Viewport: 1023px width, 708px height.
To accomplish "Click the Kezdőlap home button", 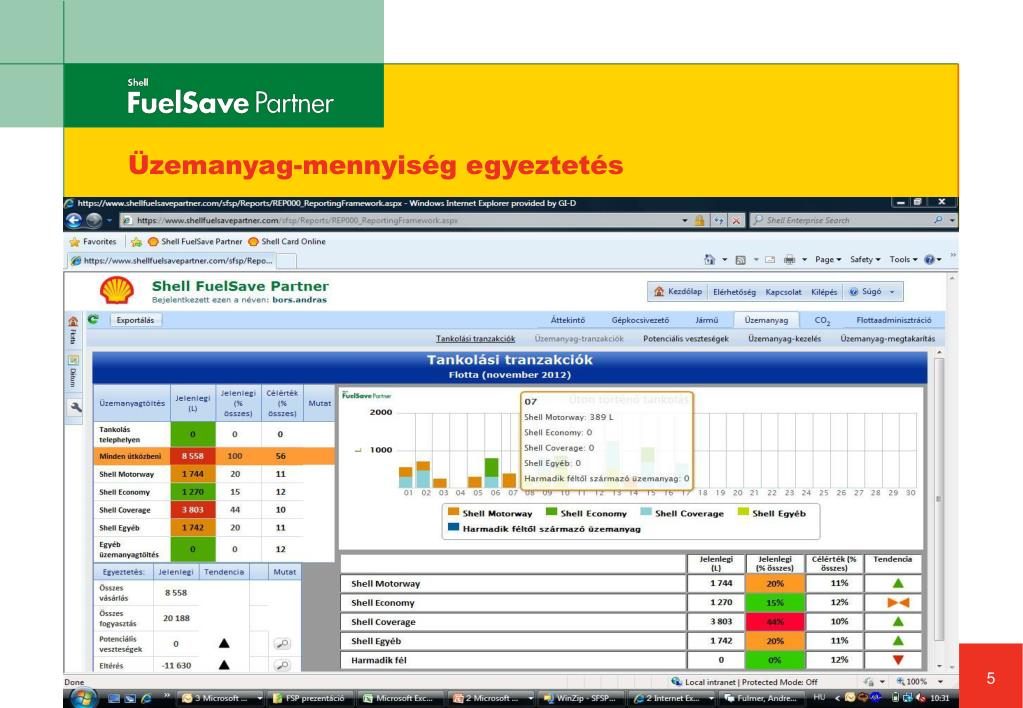I will [x=679, y=292].
